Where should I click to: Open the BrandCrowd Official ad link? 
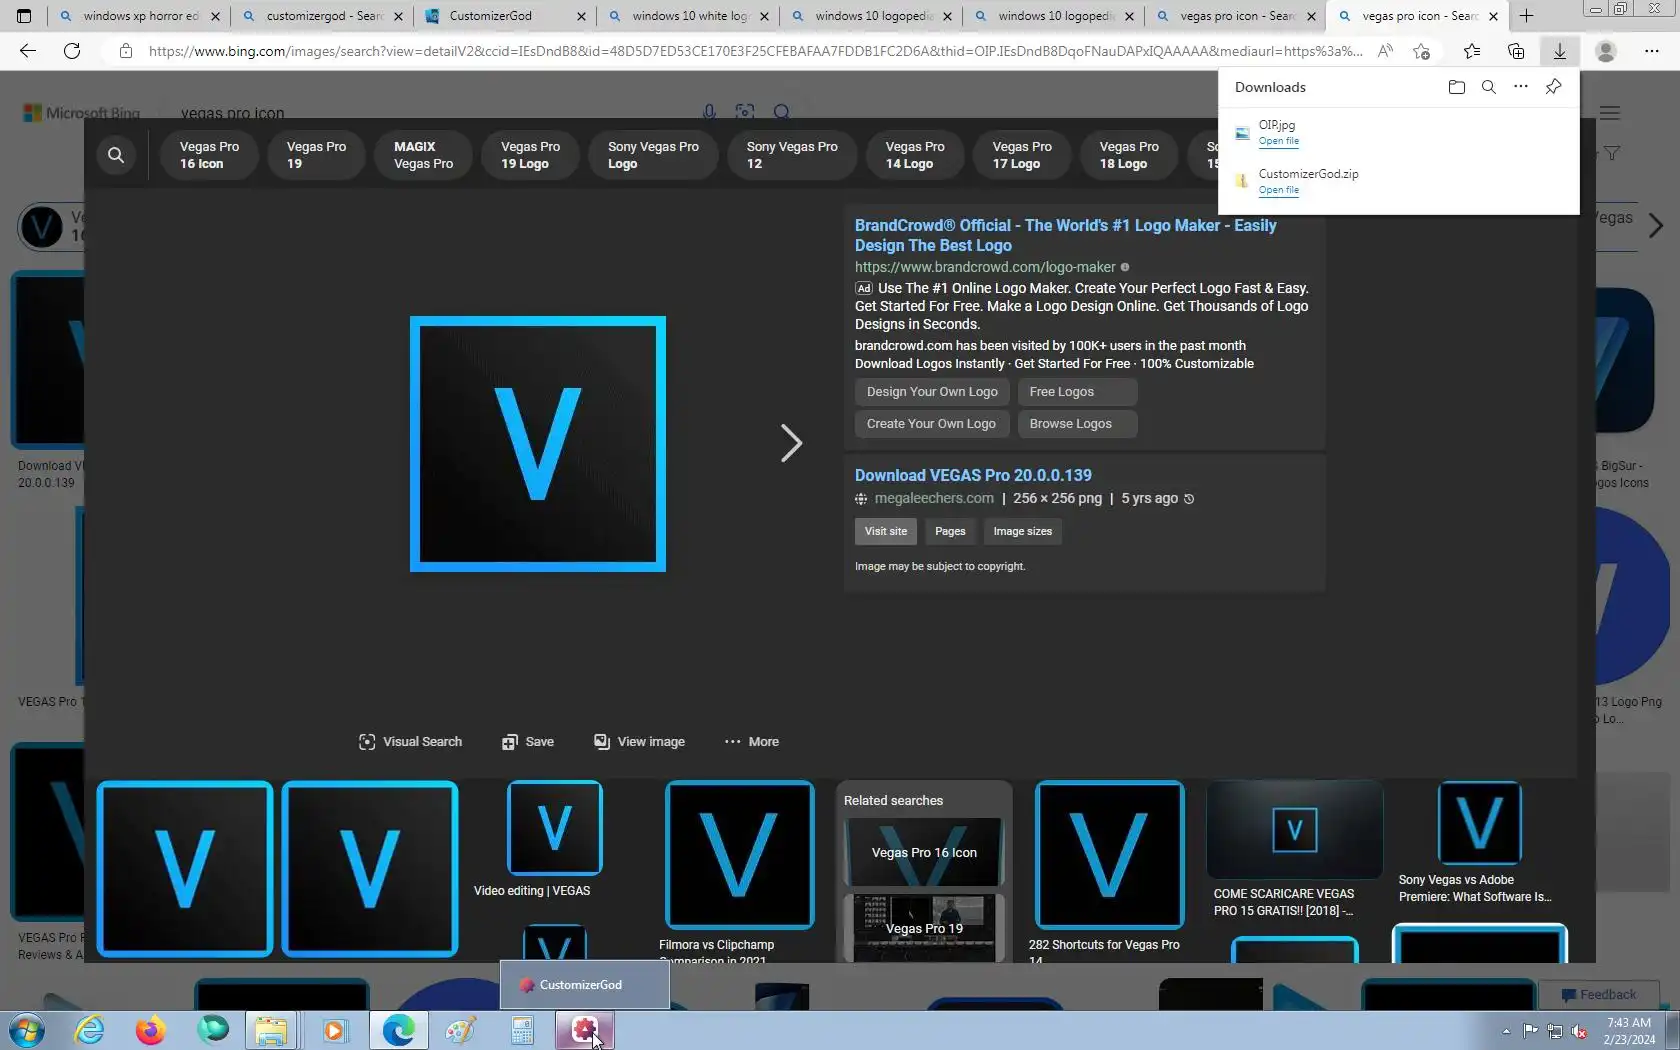[1065, 235]
